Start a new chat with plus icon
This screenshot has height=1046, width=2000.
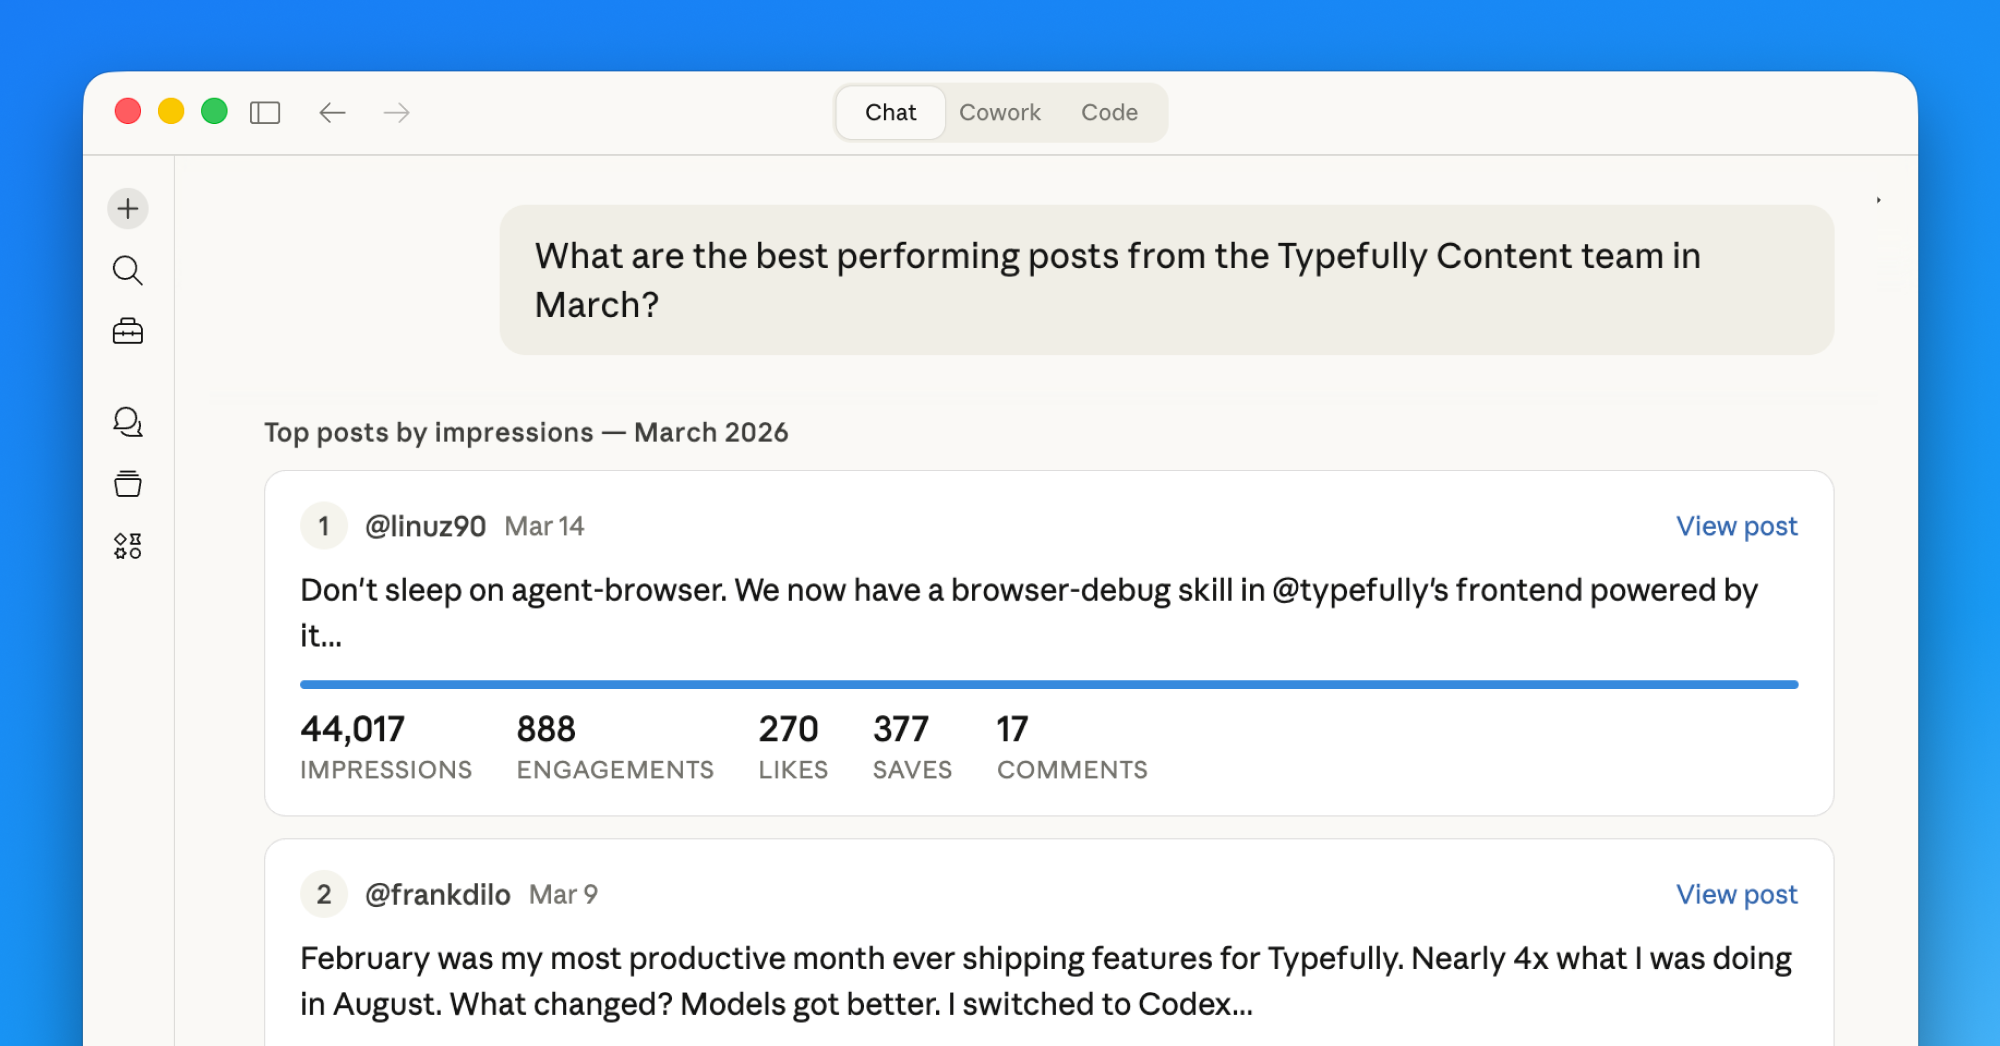tap(128, 209)
